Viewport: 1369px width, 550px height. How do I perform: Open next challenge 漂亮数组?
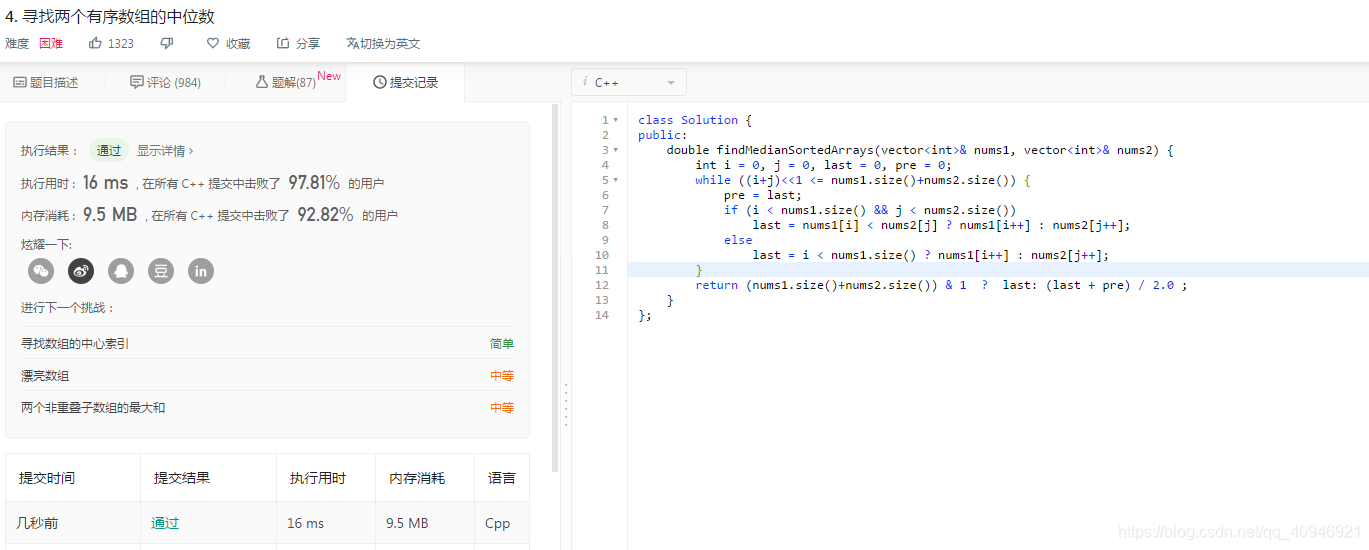coord(45,376)
